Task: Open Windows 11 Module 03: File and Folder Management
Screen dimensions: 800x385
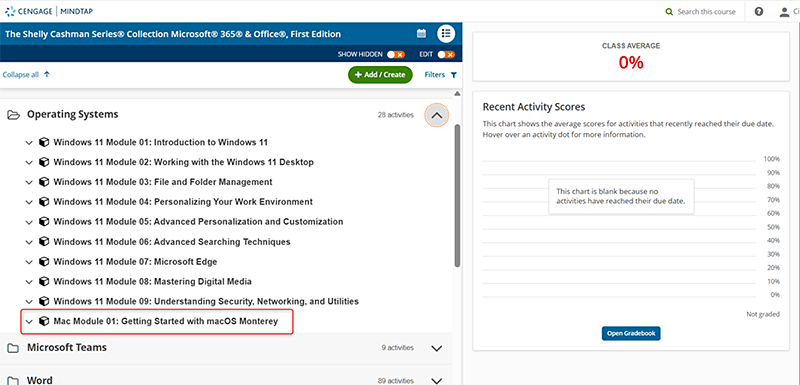Action: pyautogui.click(x=163, y=182)
